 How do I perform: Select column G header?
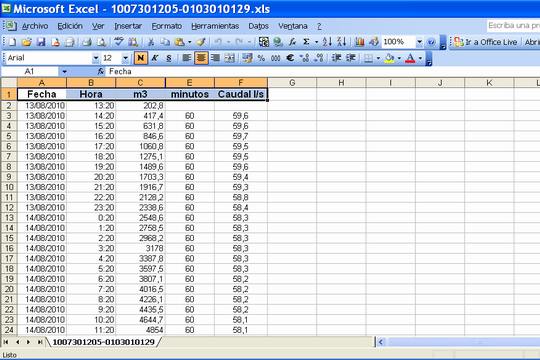tap(292, 83)
